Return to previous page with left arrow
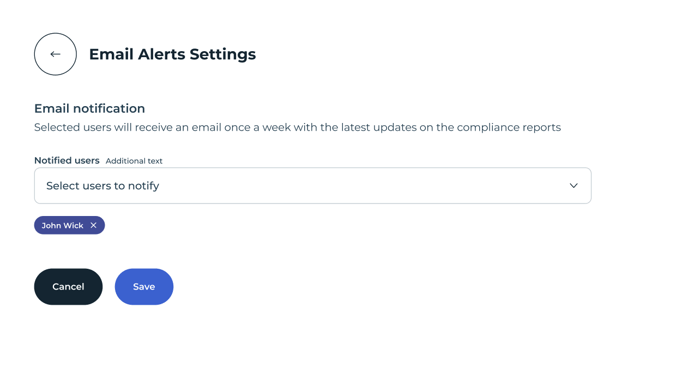This screenshot has width=688, height=370. (55, 54)
